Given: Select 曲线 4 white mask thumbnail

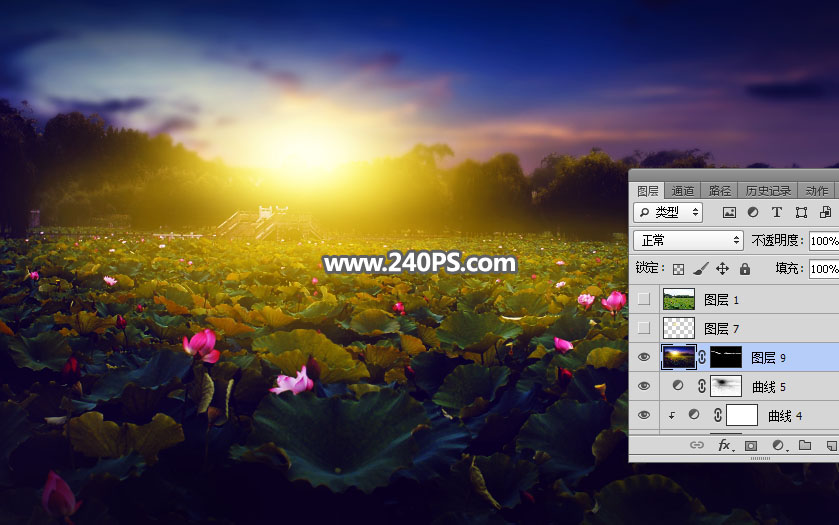Looking at the screenshot, I should [742, 415].
